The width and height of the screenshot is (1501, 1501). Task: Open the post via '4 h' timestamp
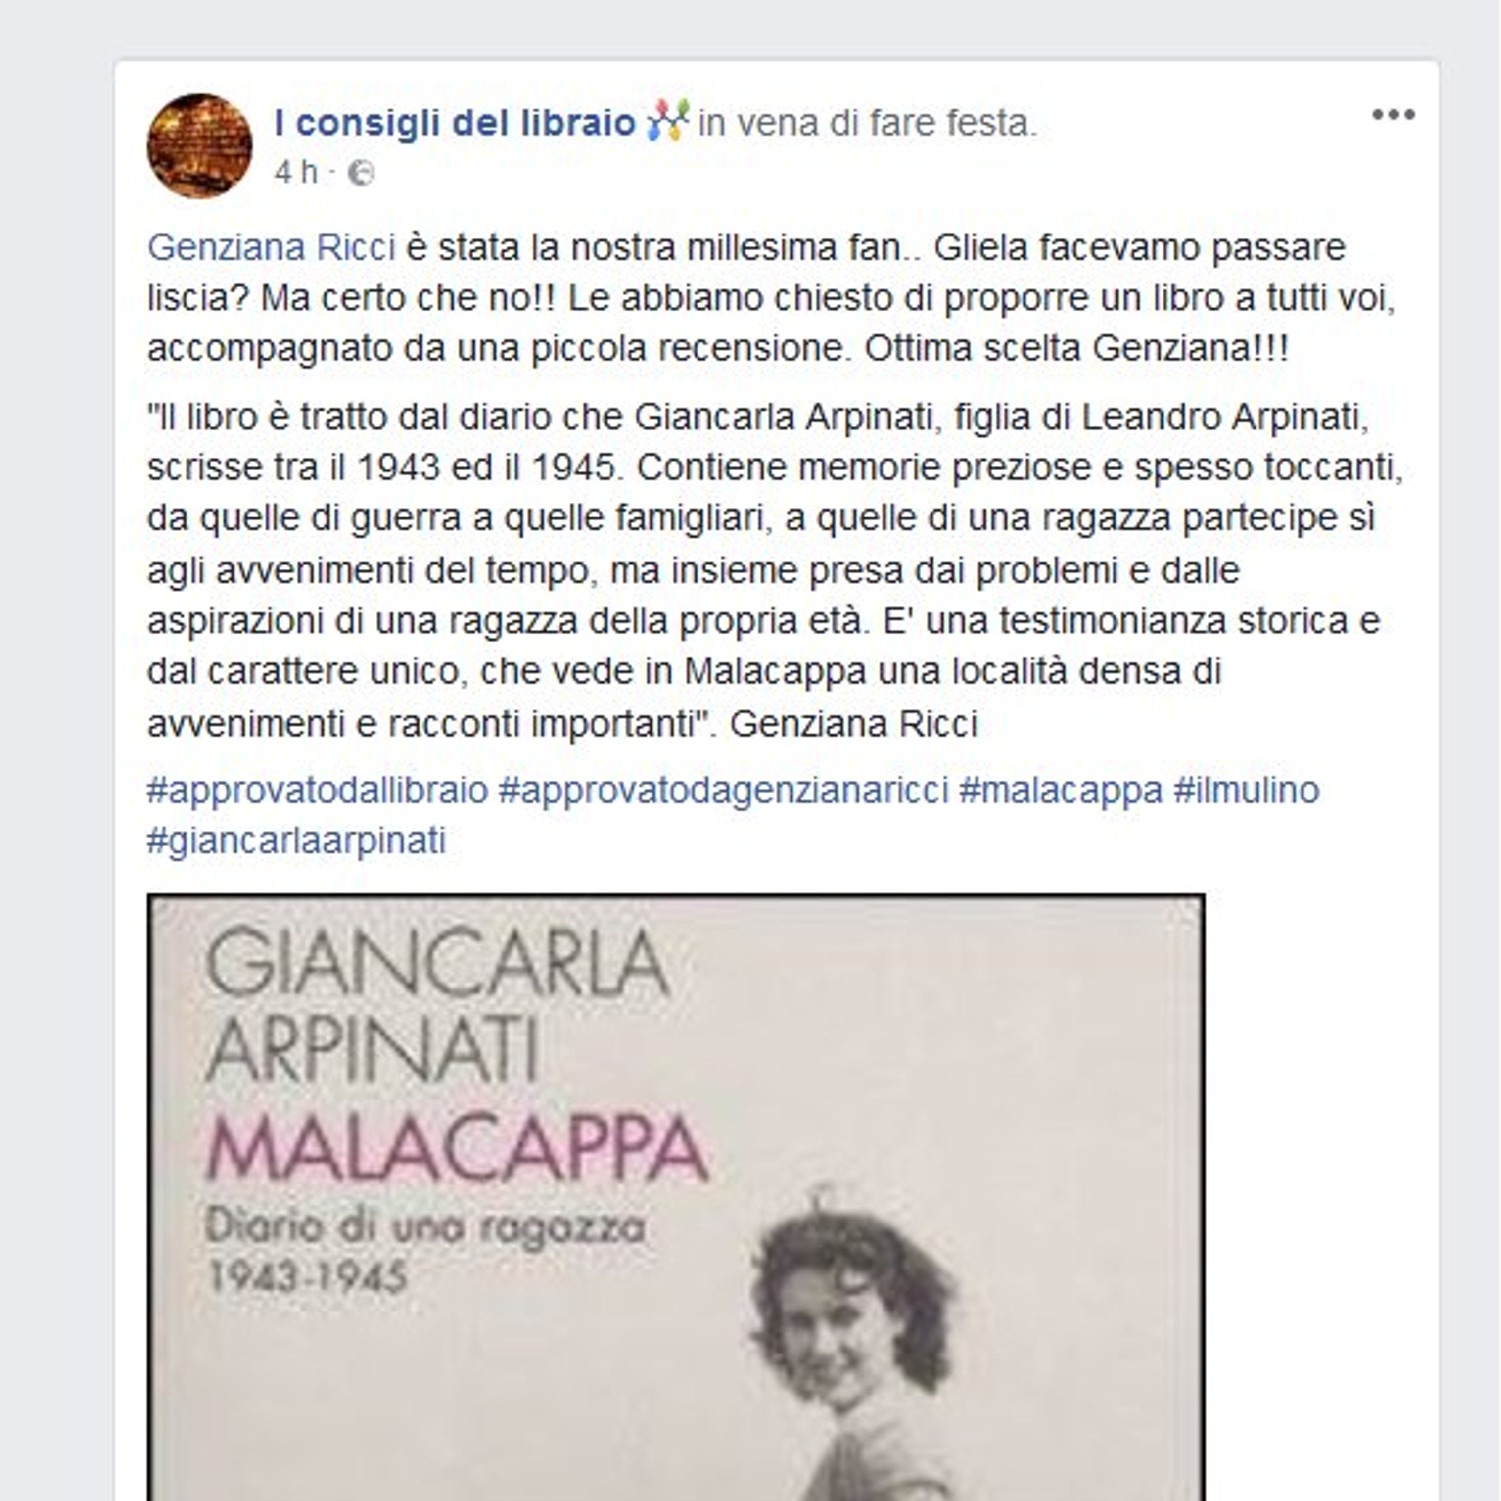(x=296, y=173)
